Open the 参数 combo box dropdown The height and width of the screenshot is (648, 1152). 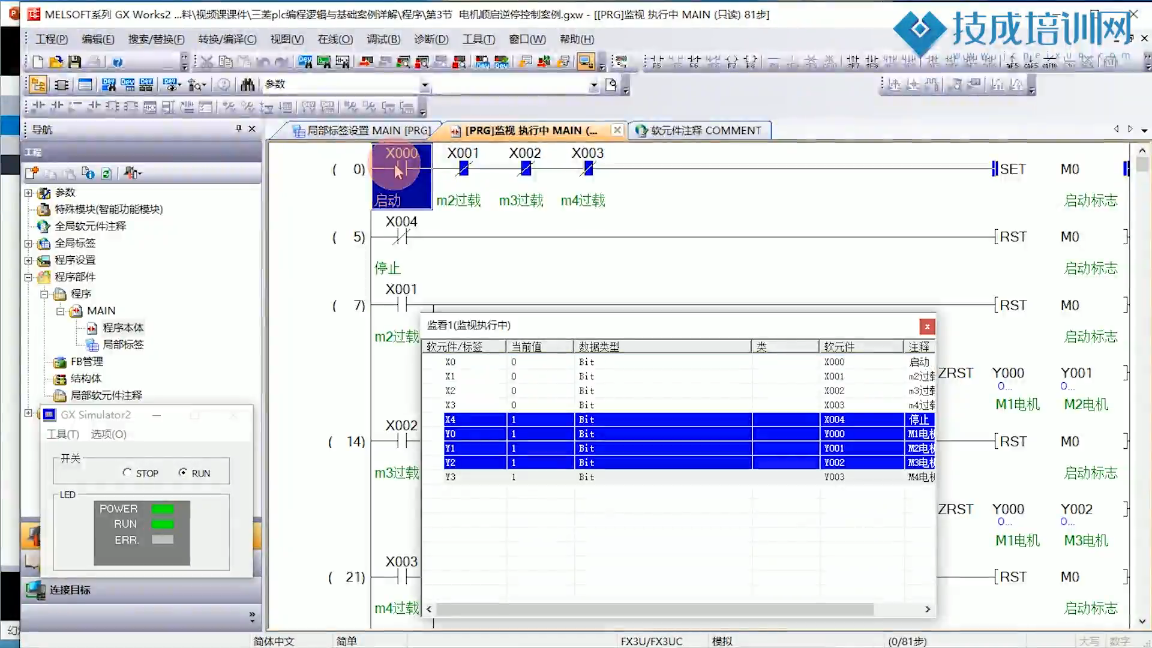[425, 85]
